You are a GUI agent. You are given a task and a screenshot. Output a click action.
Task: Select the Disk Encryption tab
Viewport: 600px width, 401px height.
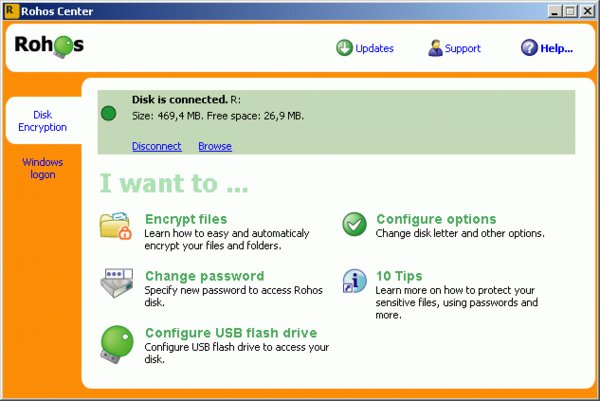(x=42, y=121)
